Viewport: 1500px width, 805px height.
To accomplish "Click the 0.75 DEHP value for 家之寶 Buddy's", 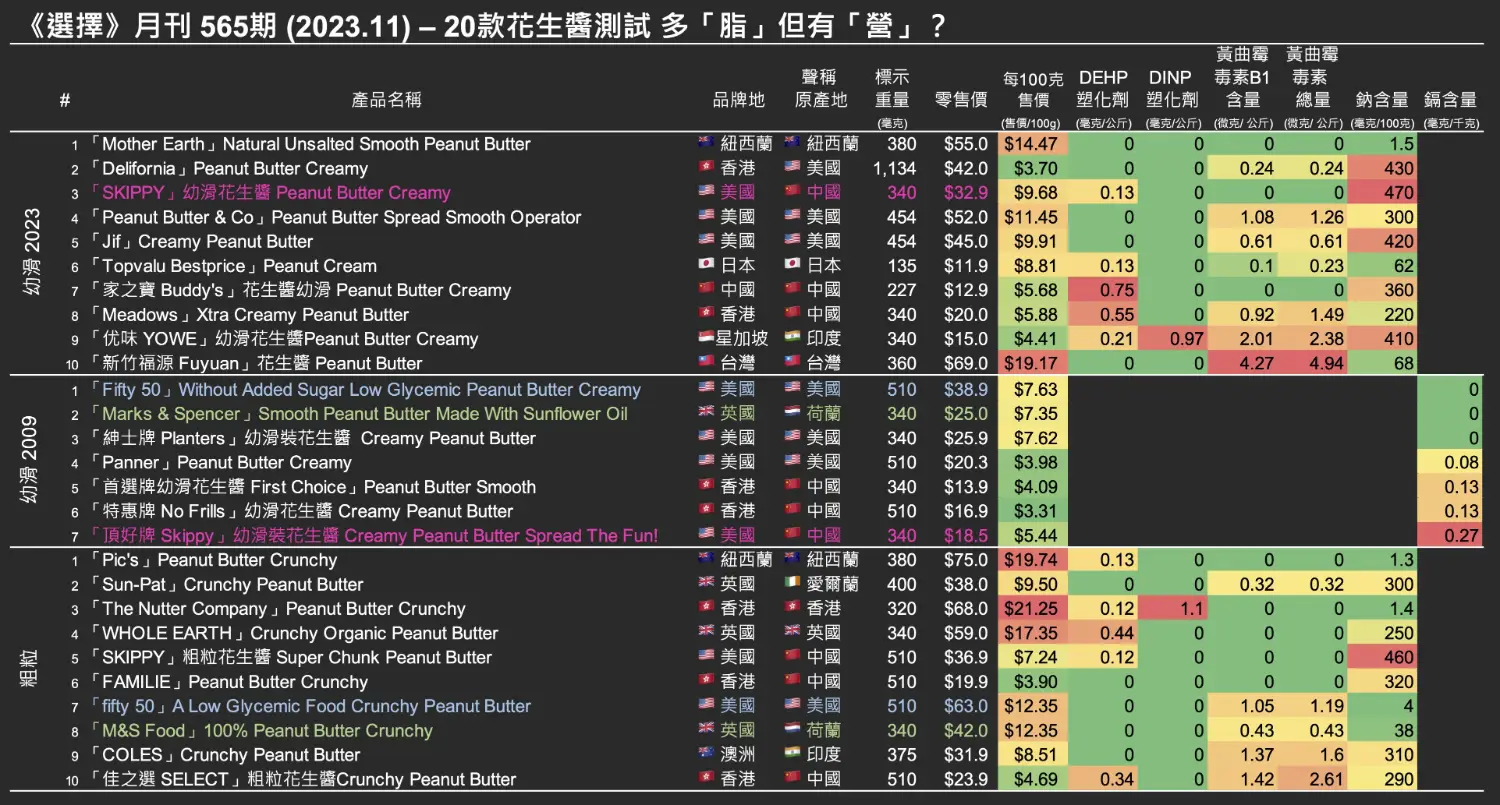I will 1102,290.
